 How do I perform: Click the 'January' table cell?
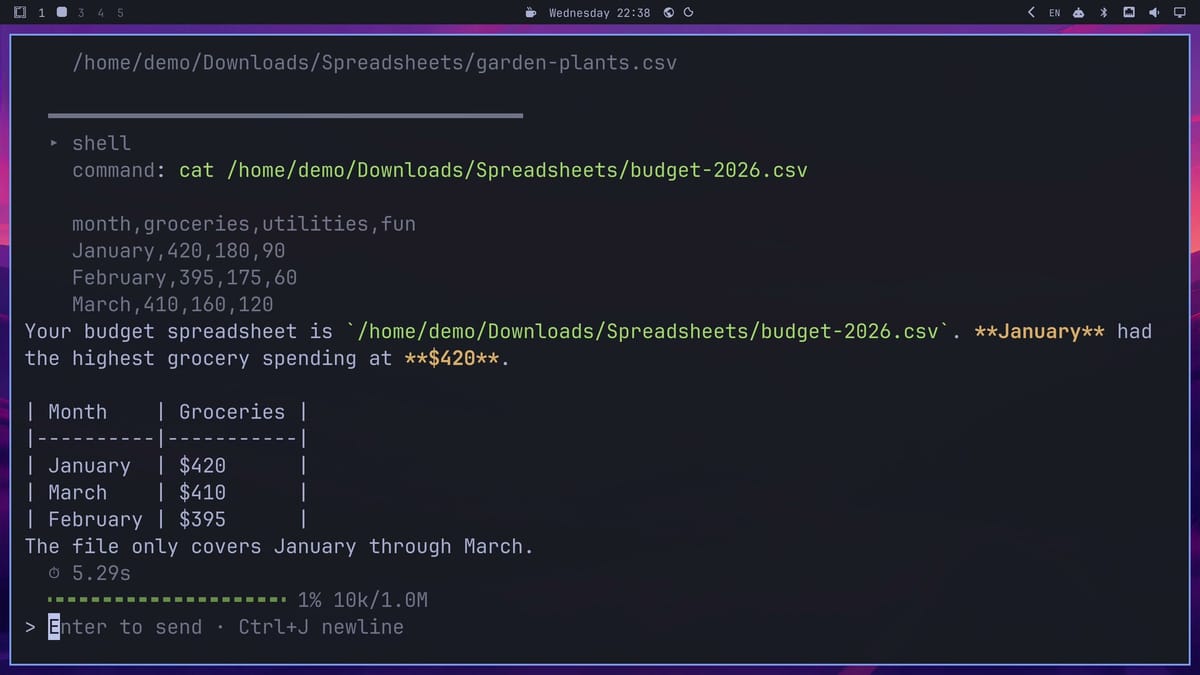coord(89,466)
